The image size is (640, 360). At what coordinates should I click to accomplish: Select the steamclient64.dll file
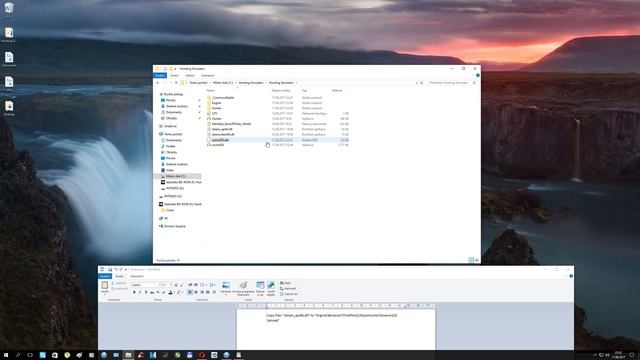point(223,134)
